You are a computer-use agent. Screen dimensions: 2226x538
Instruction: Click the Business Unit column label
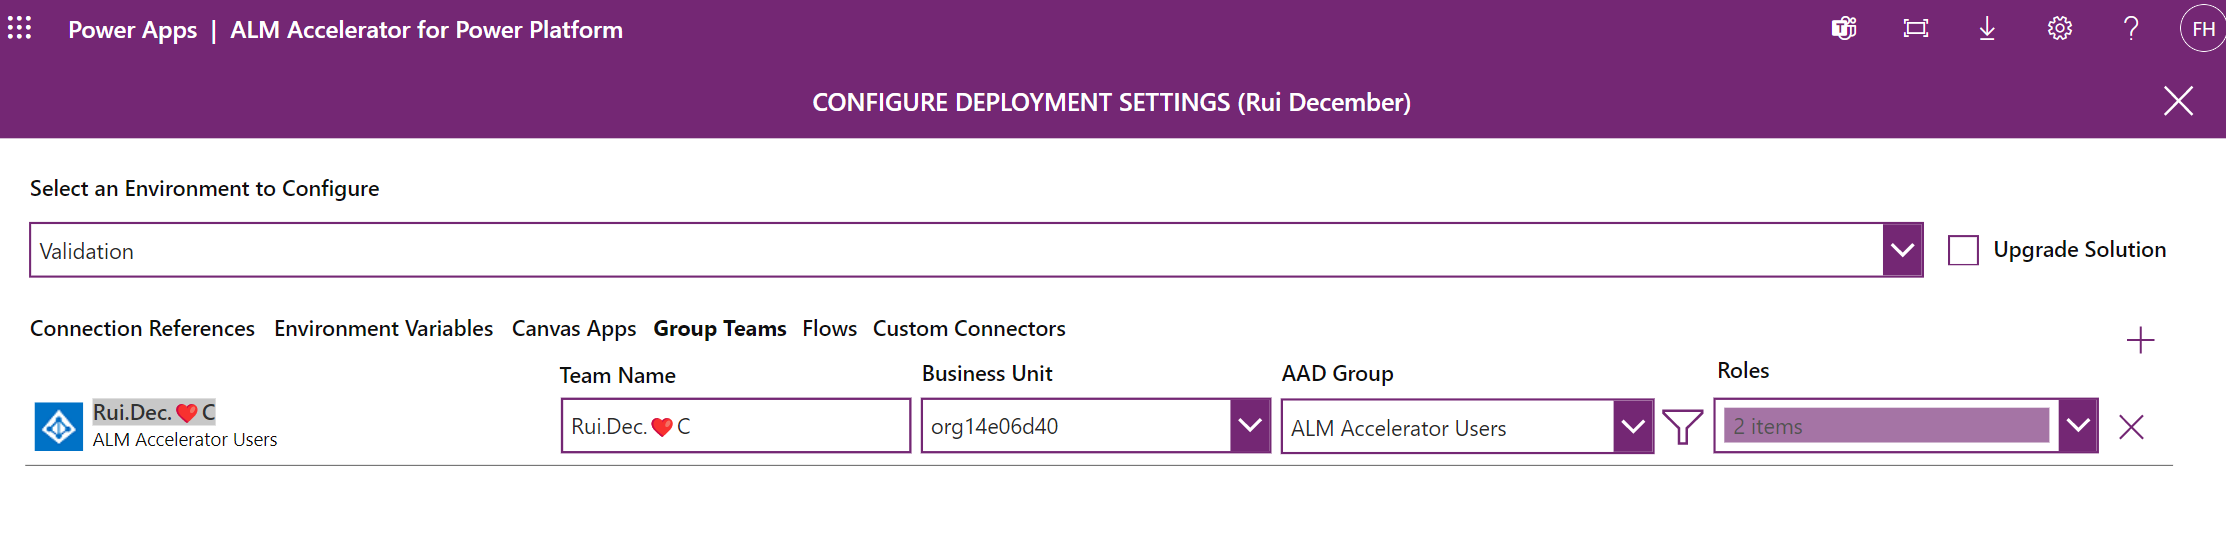(x=987, y=373)
